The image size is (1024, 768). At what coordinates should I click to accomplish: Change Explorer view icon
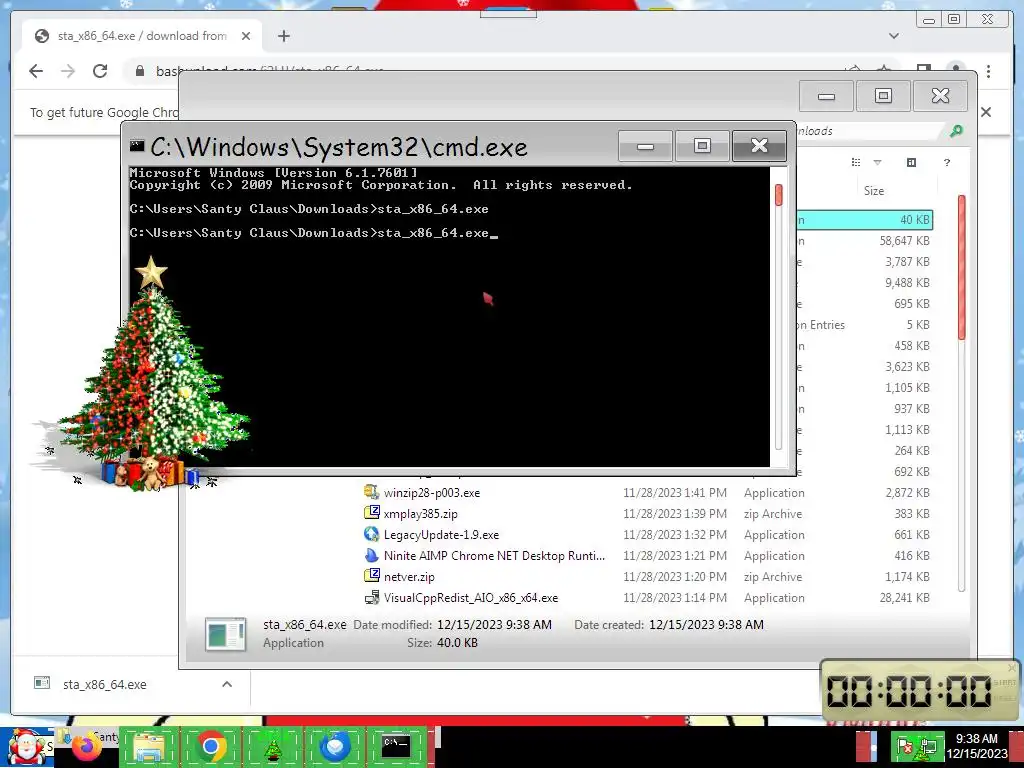point(856,163)
